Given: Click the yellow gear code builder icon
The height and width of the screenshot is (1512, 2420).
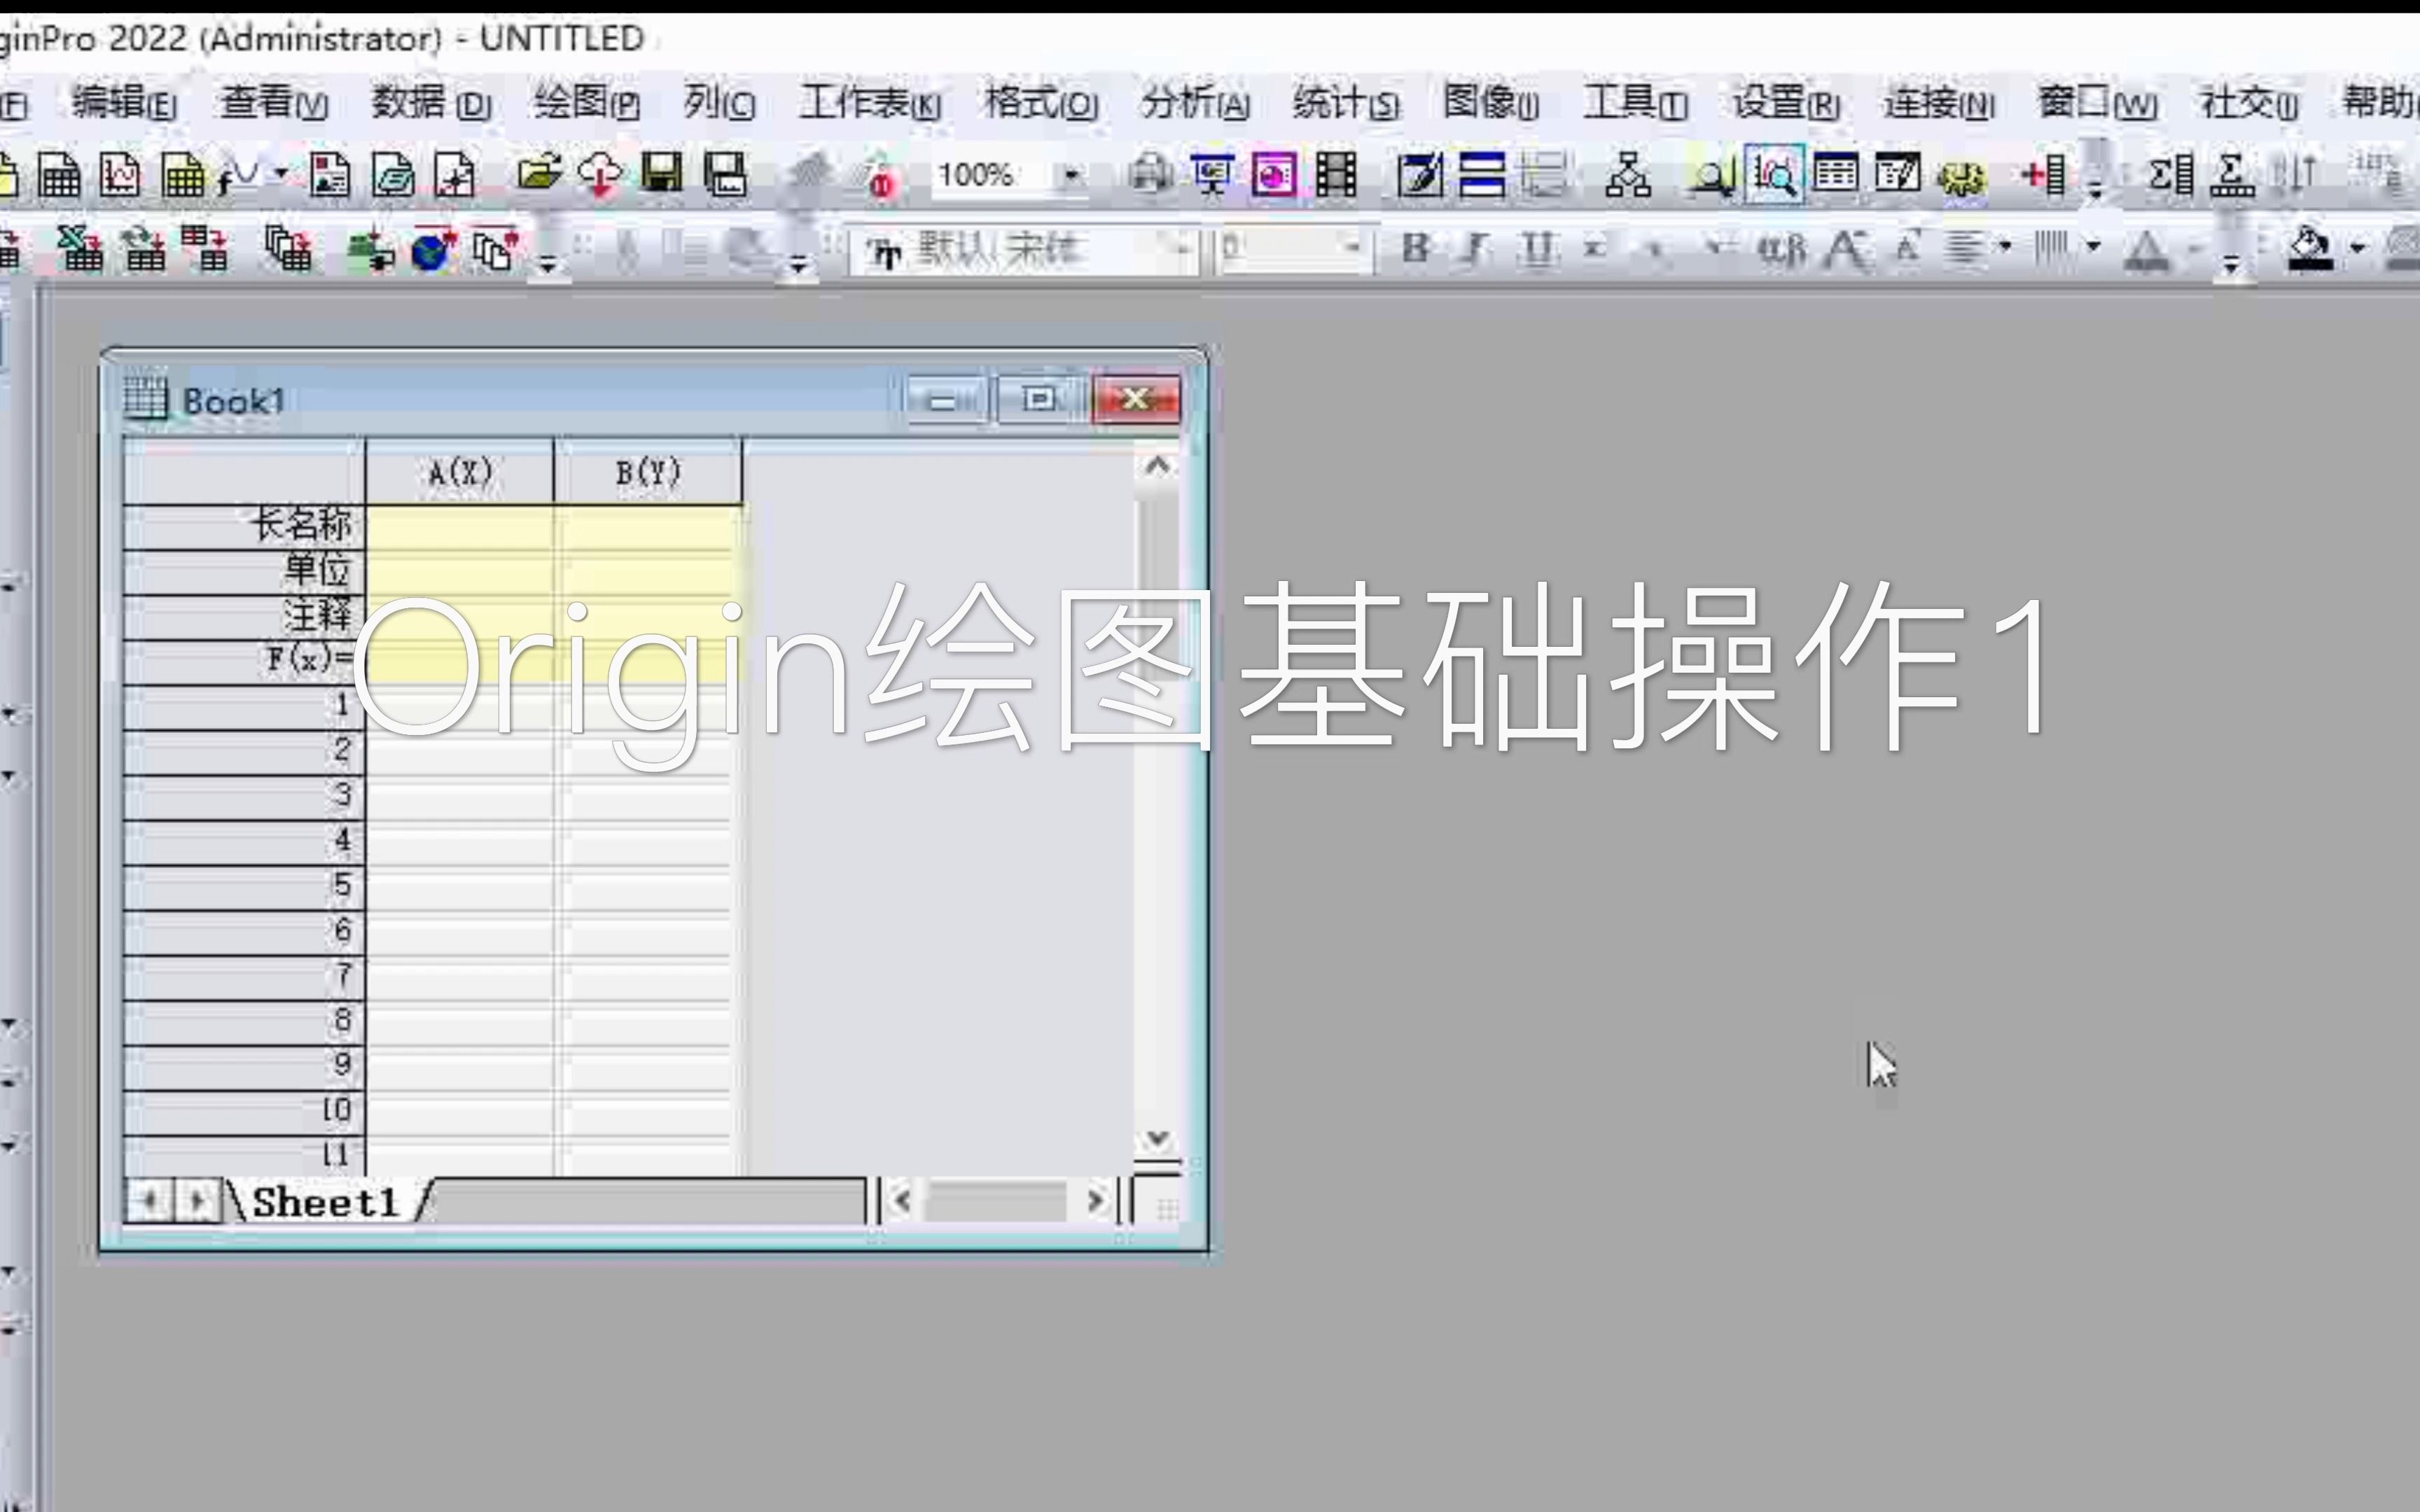Looking at the screenshot, I should pos(1961,177).
